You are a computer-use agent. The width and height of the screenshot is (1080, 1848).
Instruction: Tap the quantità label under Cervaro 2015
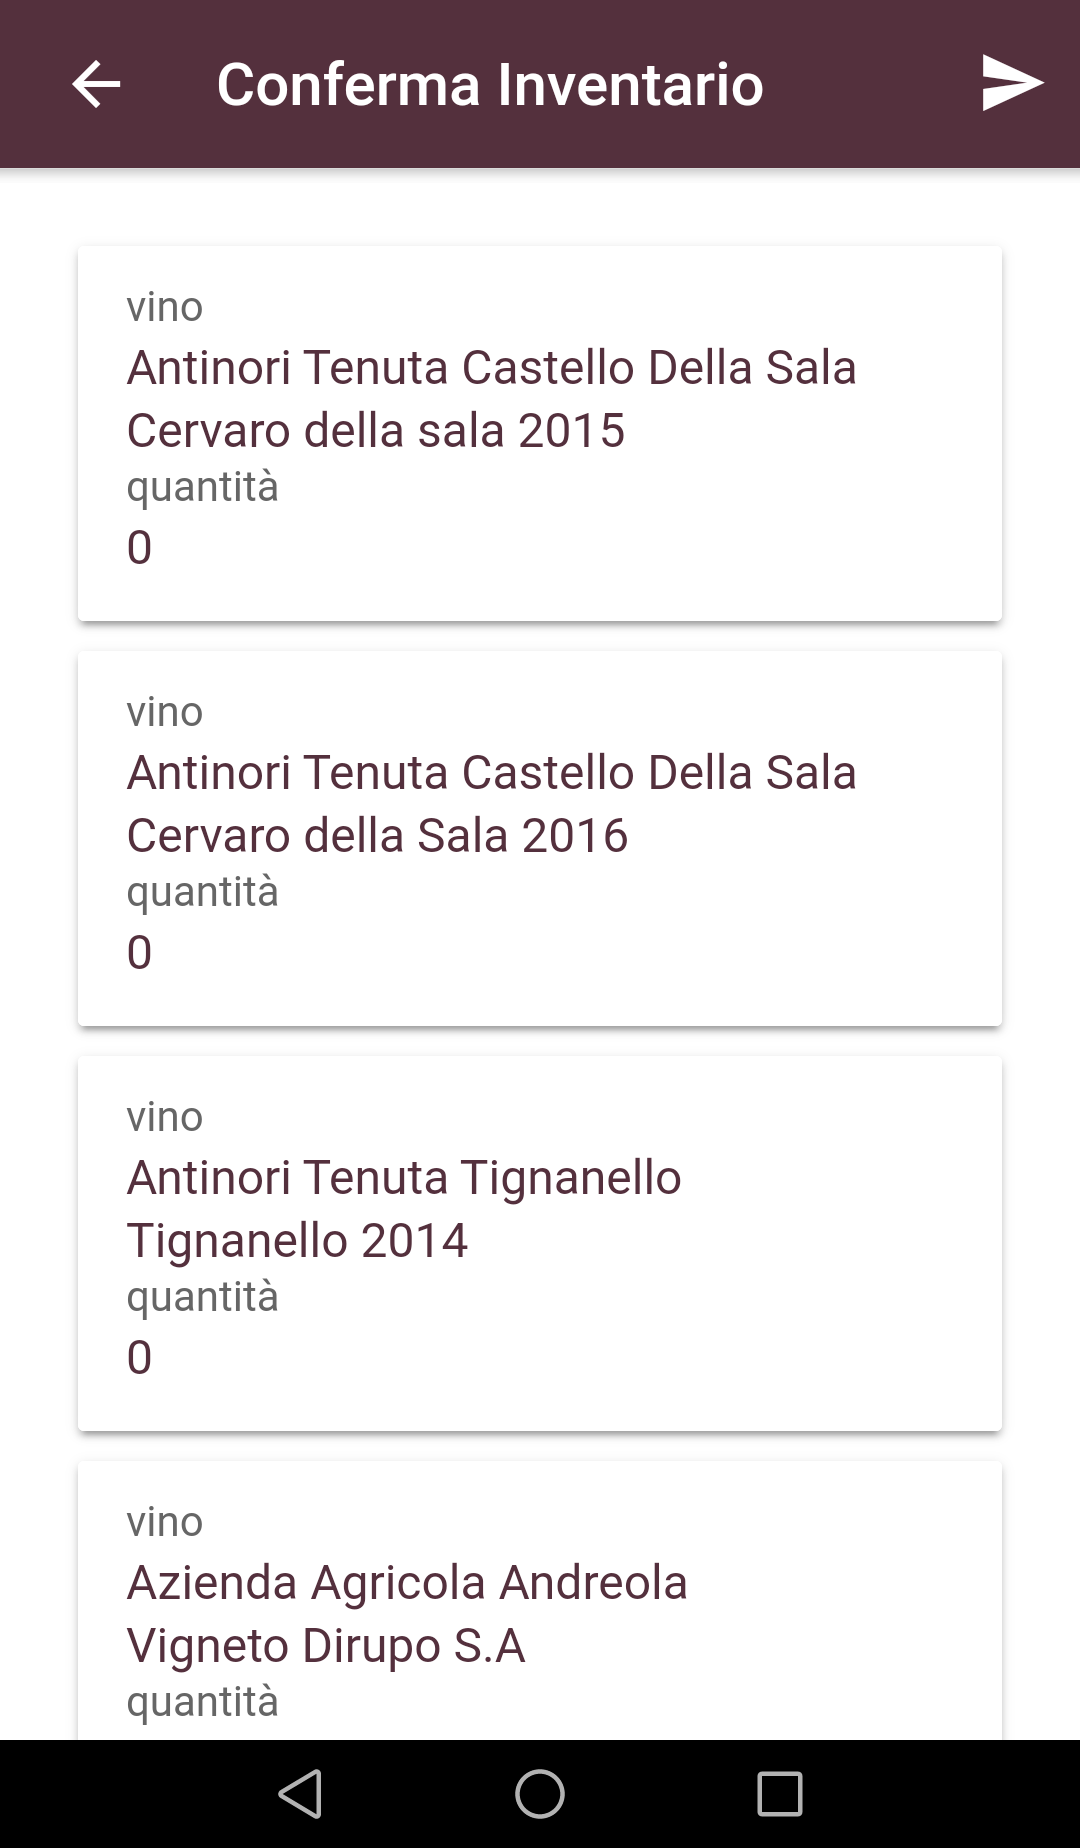tap(202, 488)
